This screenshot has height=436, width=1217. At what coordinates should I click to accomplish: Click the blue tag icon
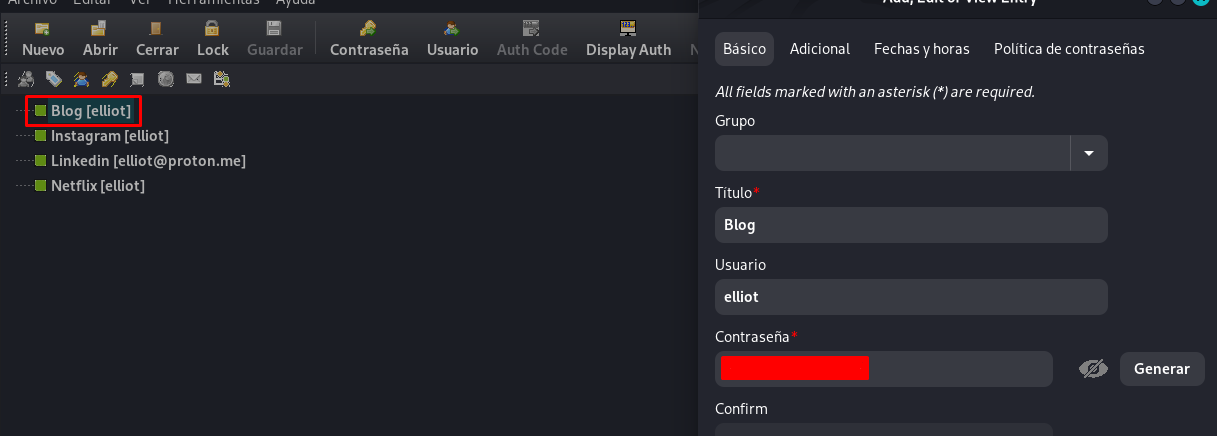[54, 78]
